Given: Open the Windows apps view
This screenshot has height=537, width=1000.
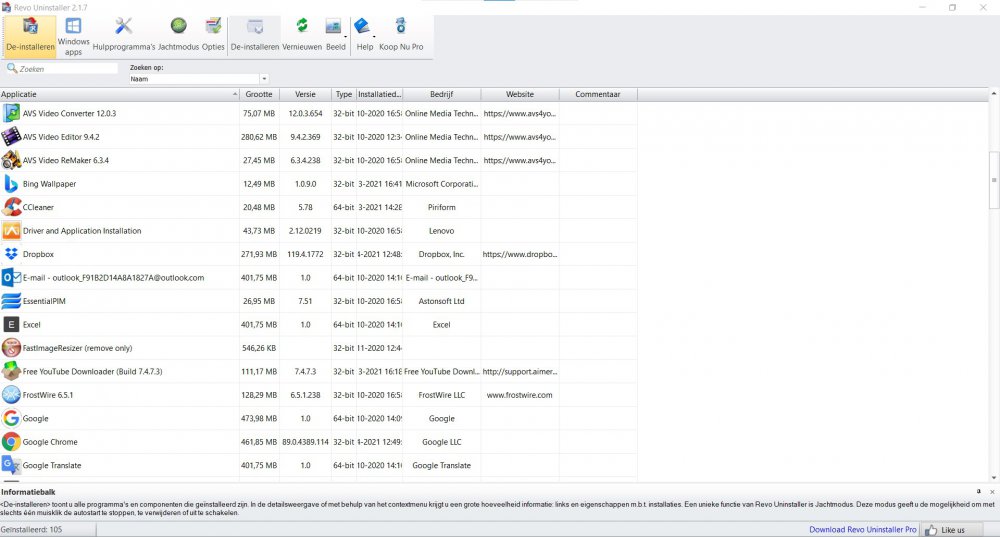Looking at the screenshot, I should (73, 34).
